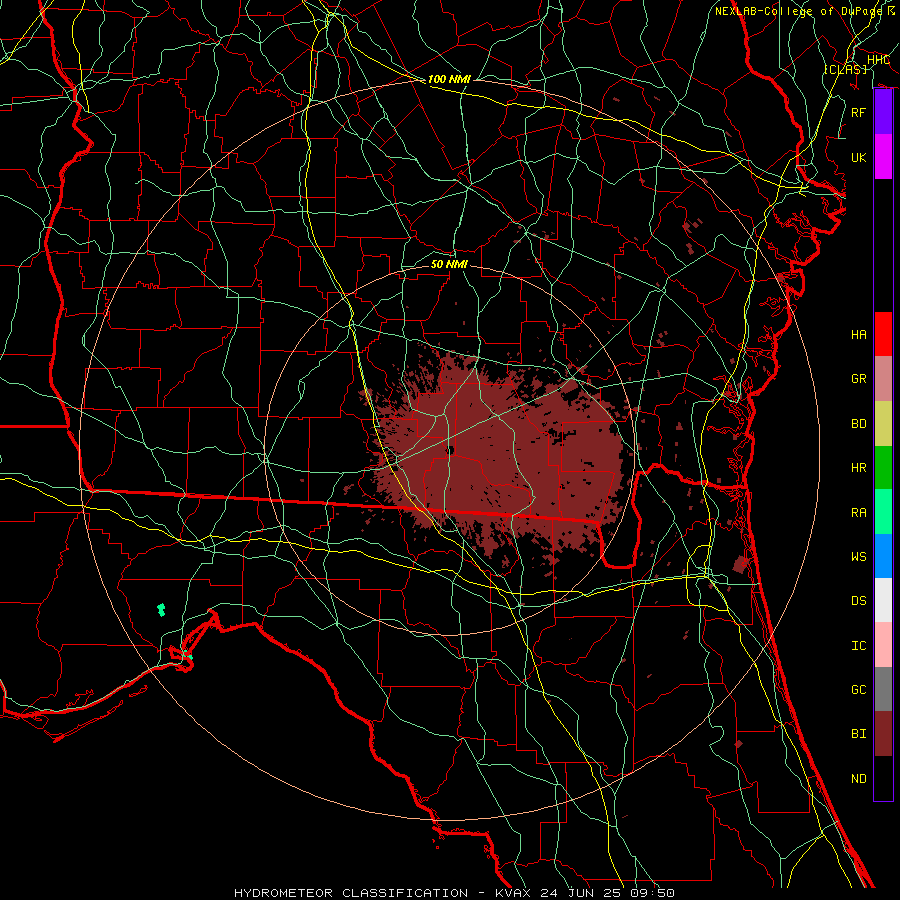The image size is (900, 900).
Task: Pick the white DS legend swatch
Action: [x=883, y=600]
